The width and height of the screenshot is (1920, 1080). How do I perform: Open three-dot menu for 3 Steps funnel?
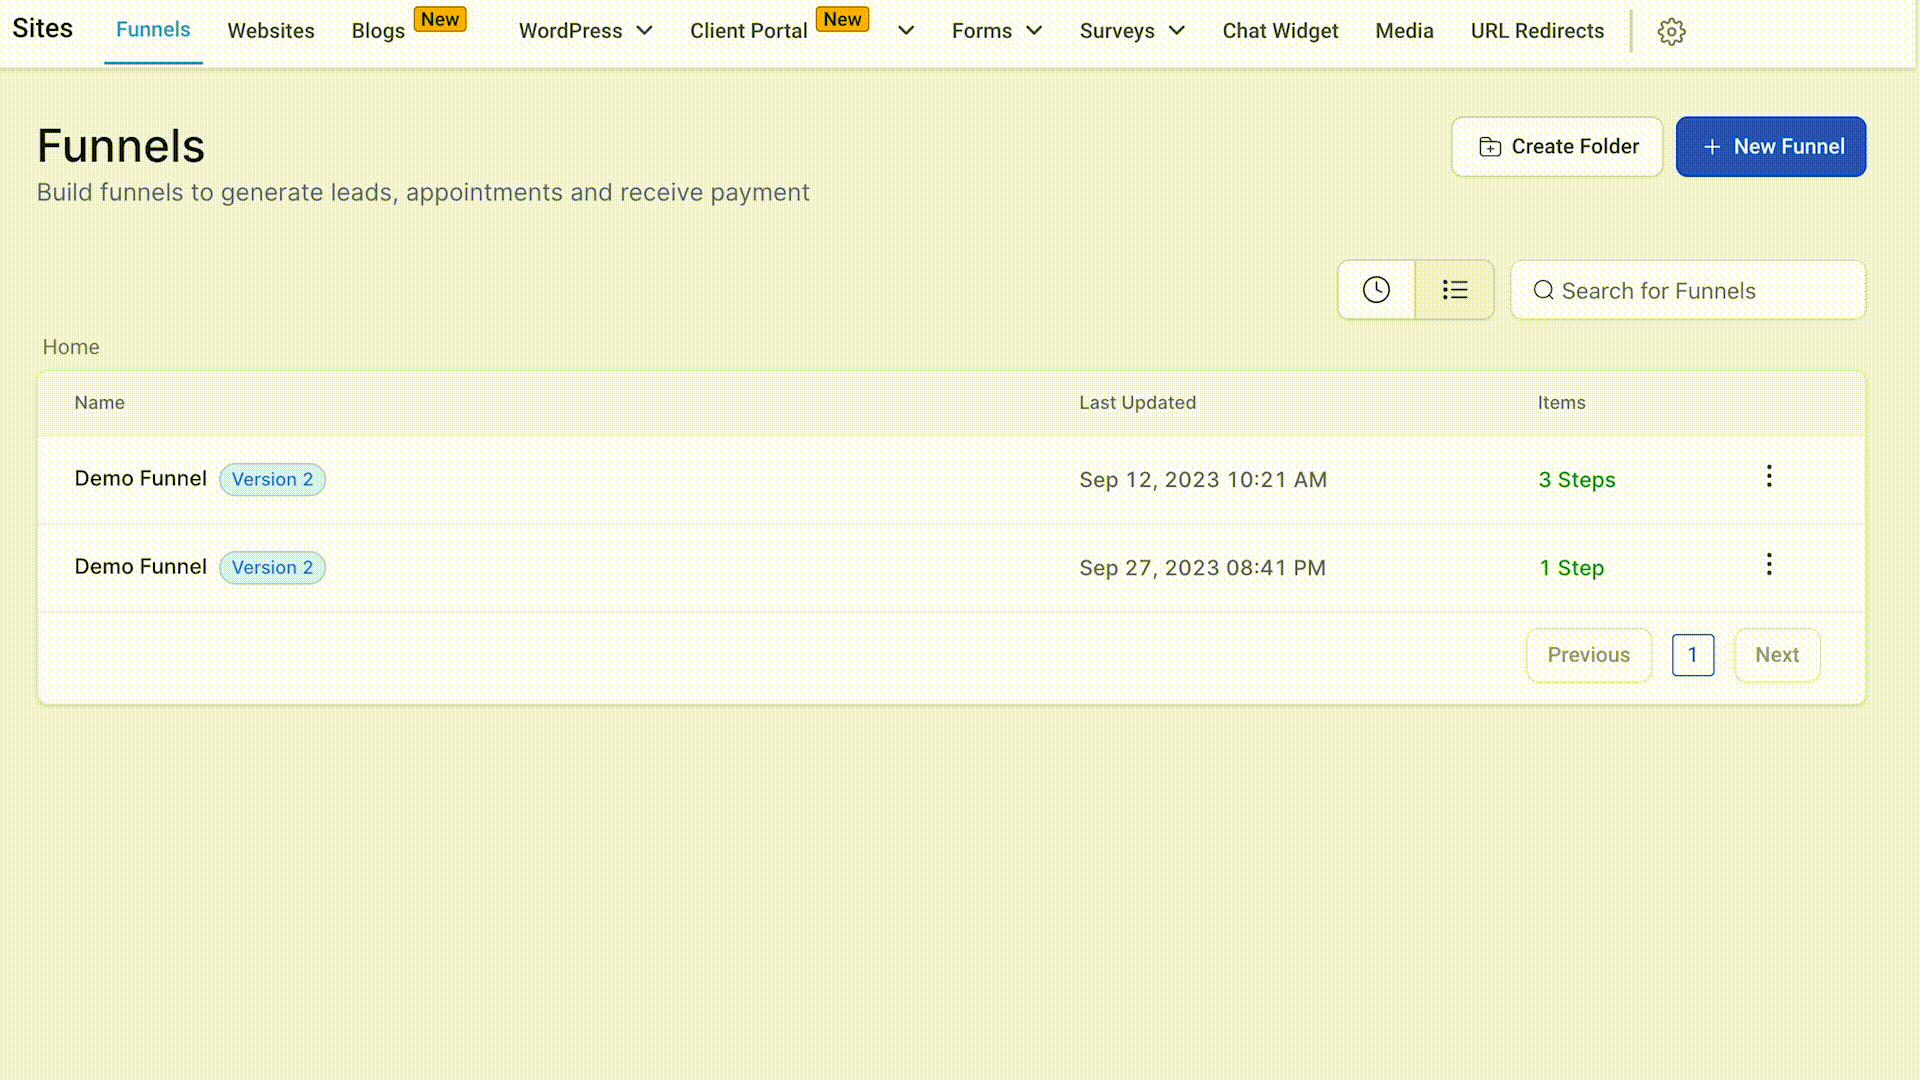1769,476
